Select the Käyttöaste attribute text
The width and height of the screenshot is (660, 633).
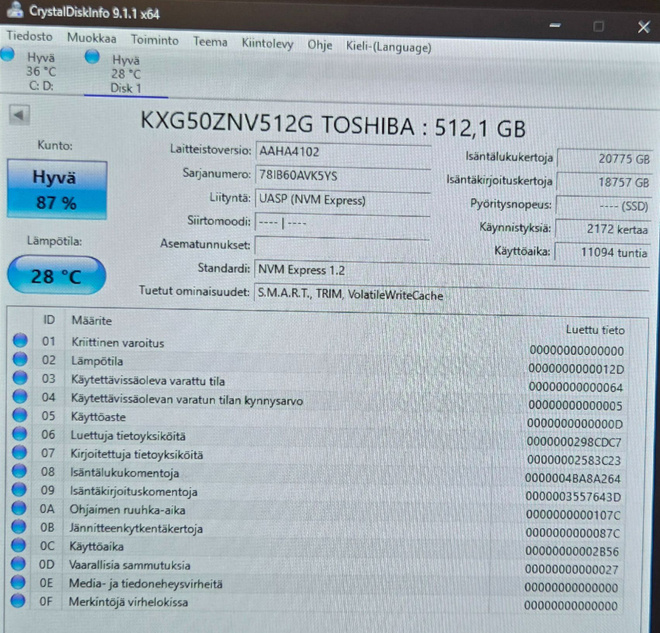98,417
